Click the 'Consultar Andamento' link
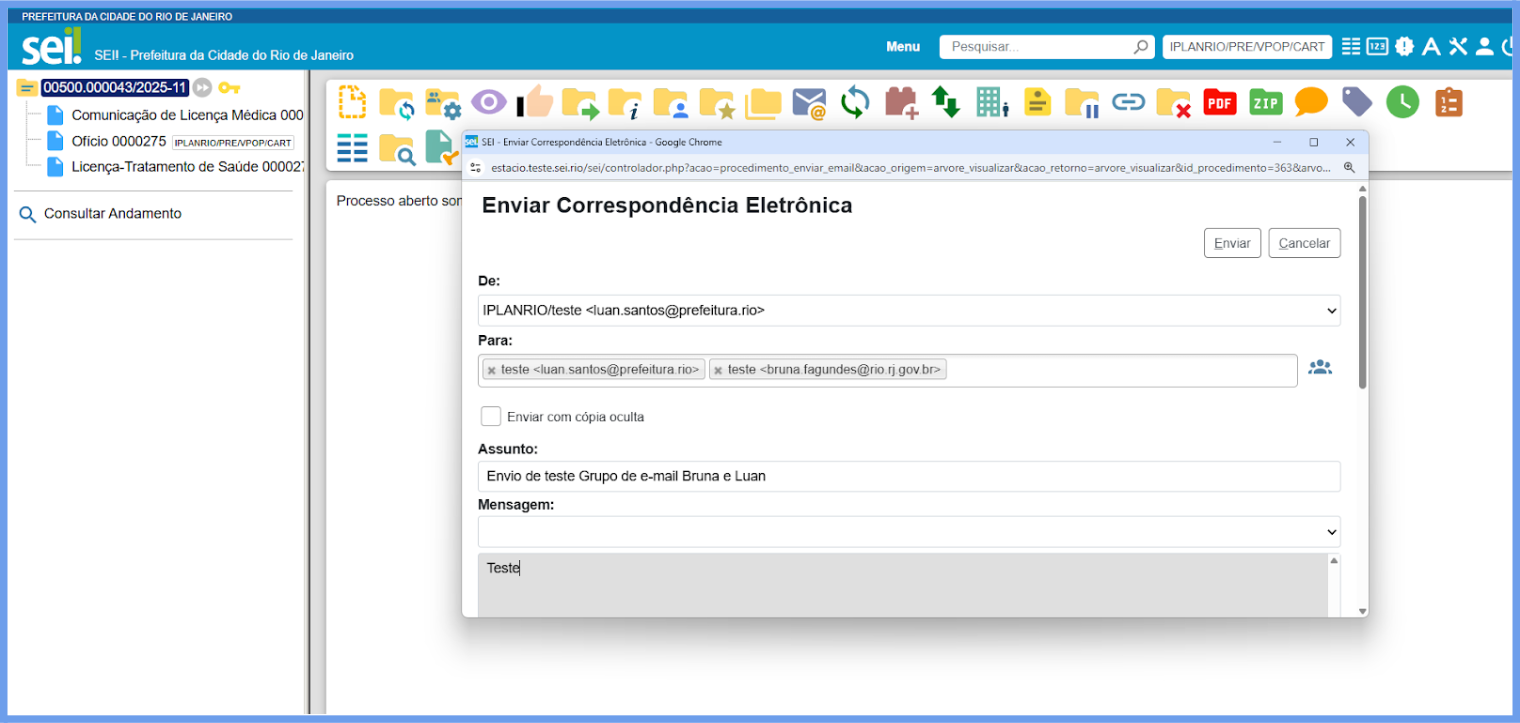This screenshot has width=1520, height=723. click(112, 214)
